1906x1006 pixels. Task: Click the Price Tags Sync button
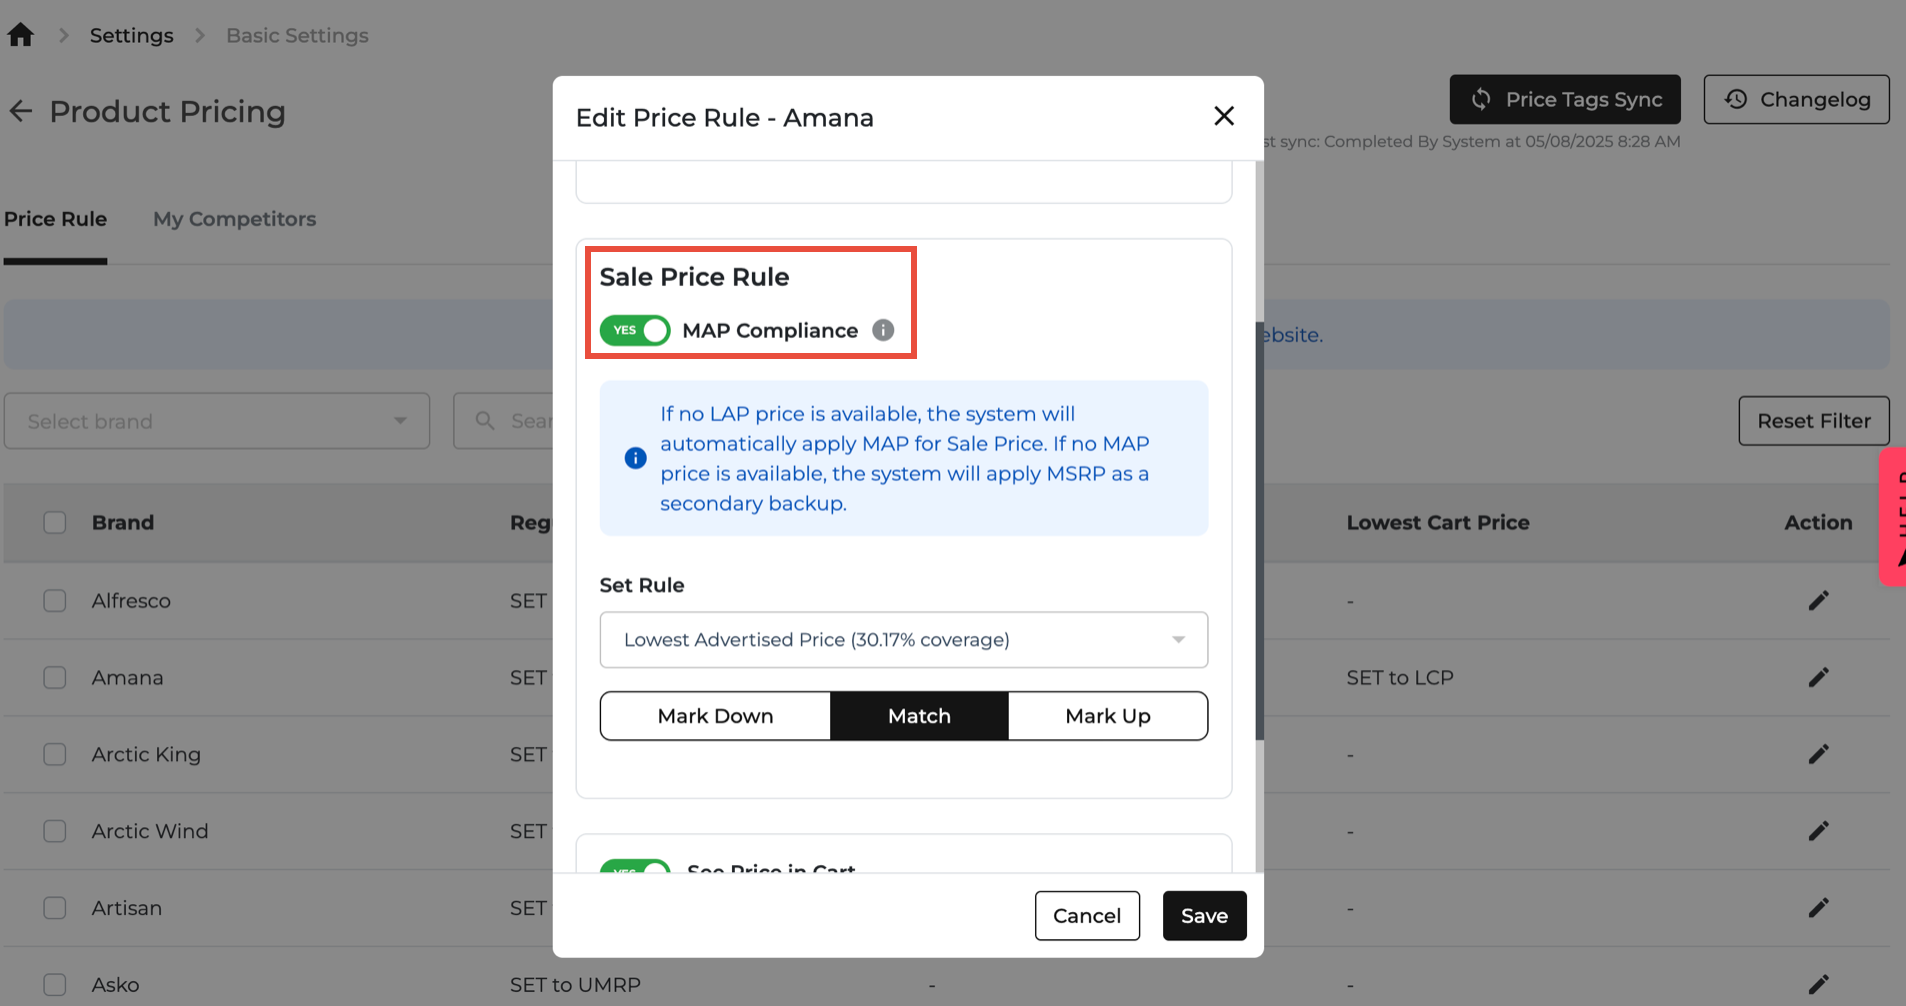point(1564,99)
